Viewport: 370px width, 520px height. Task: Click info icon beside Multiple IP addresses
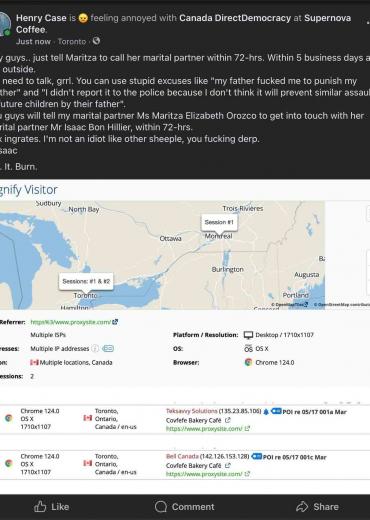(x=95, y=349)
